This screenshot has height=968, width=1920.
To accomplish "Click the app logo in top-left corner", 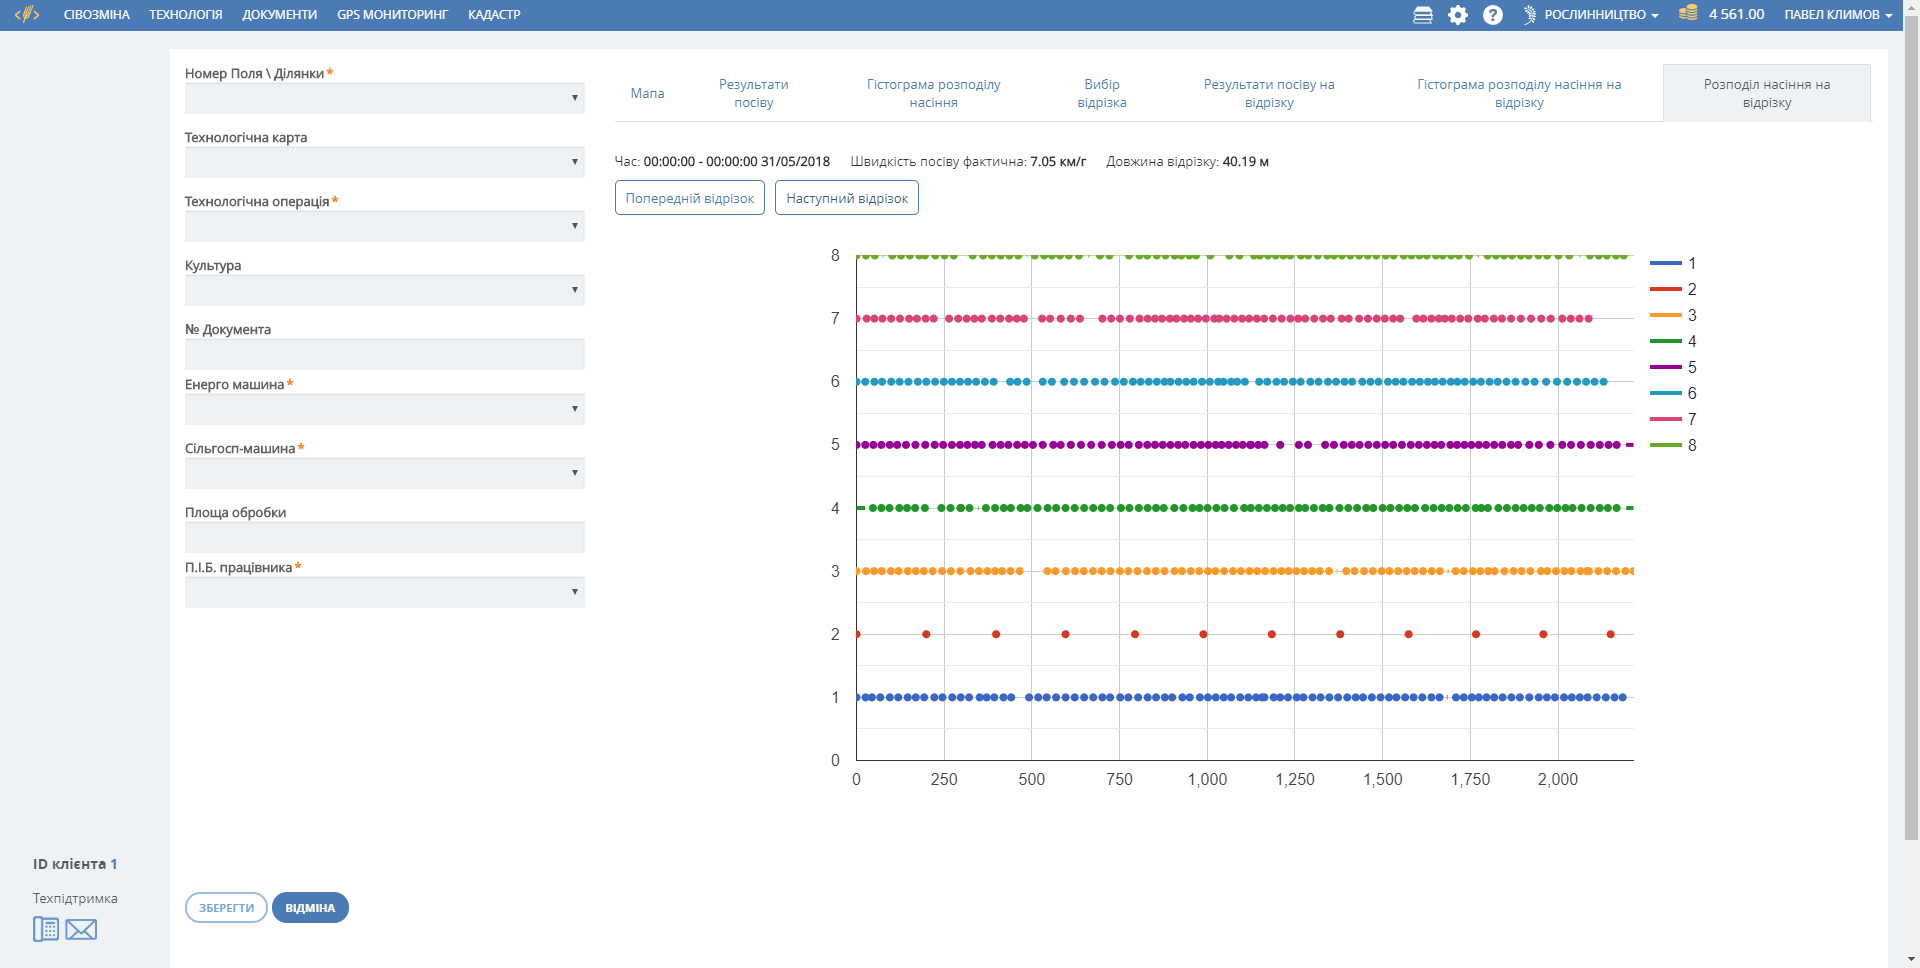I will pyautogui.click(x=27, y=14).
